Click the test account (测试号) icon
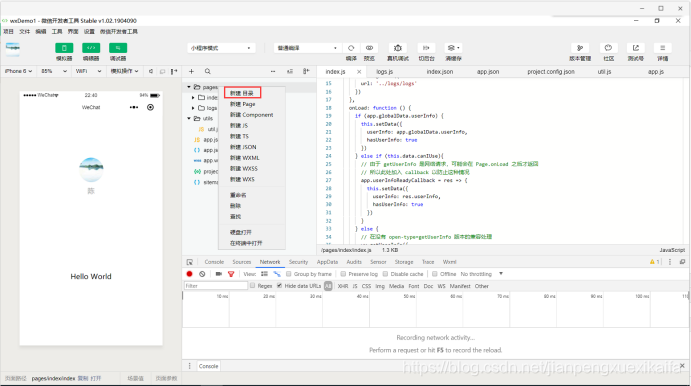The height and width of the screenshot is (386, 691). pyautogui.click(x=635, y=48)
